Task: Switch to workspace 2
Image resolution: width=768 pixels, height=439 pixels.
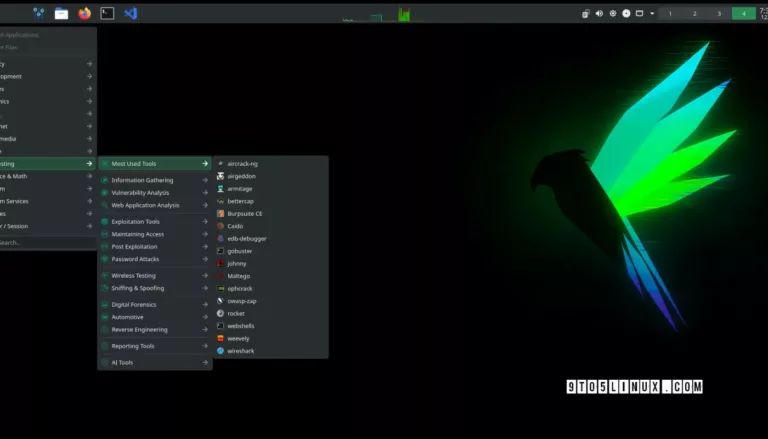Action: click(x=694, y=13)
